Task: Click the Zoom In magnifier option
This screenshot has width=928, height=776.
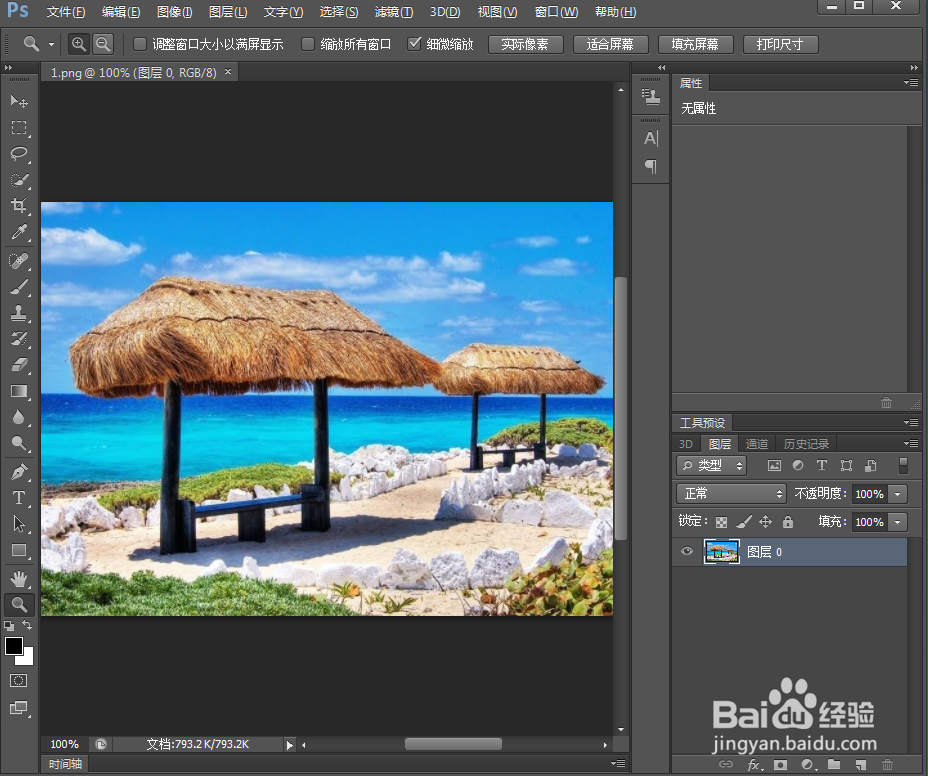Action: pos(79,44)
